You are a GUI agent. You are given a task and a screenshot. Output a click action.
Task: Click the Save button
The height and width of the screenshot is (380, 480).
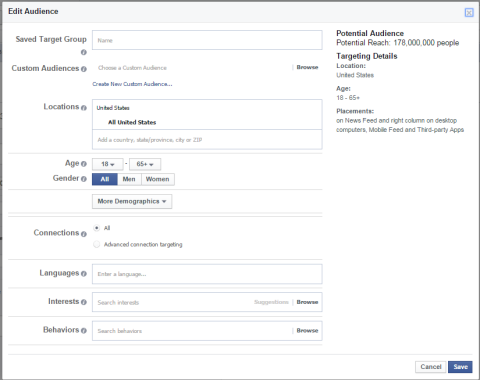460,367
